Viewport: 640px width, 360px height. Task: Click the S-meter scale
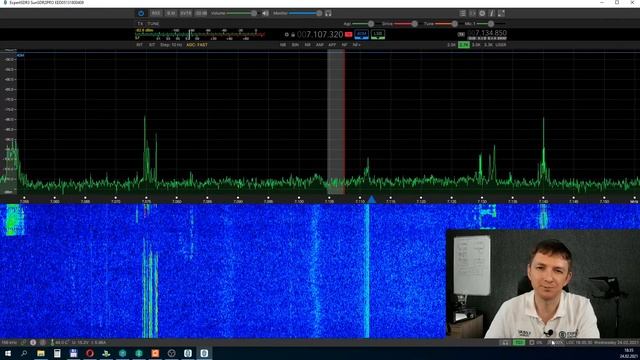pyautogui.click(x=200, y=34)
